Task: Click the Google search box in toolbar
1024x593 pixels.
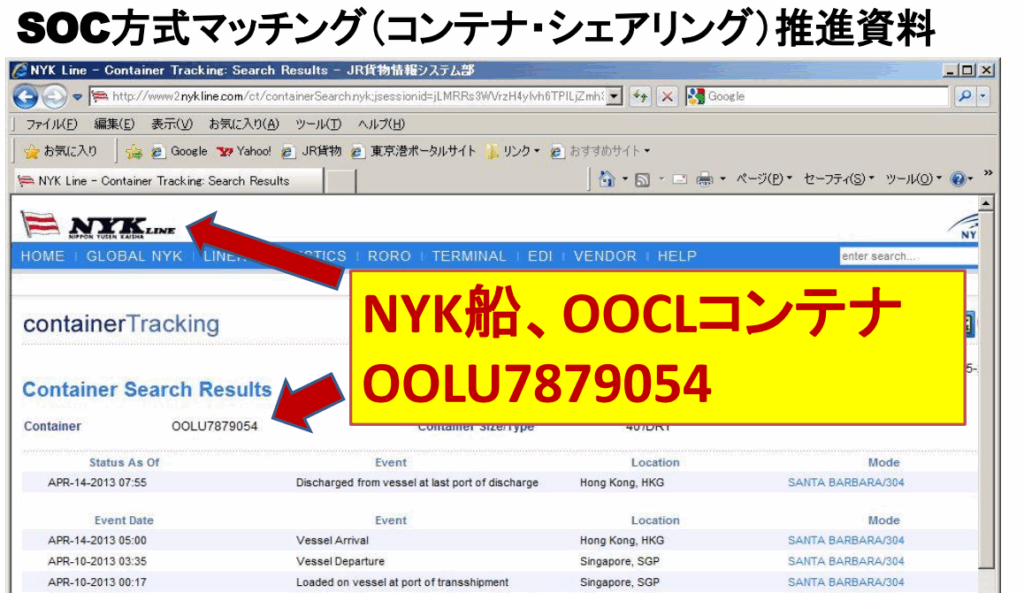Action: click(816, 97)
